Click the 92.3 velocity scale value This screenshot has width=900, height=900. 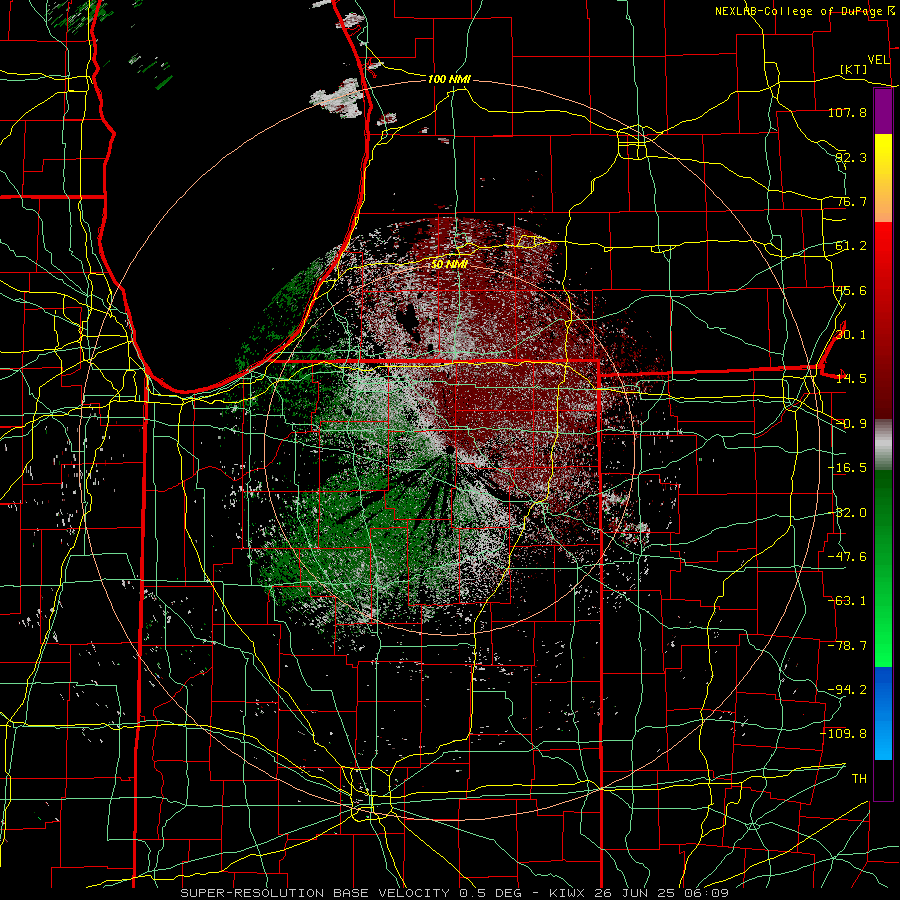851,157
